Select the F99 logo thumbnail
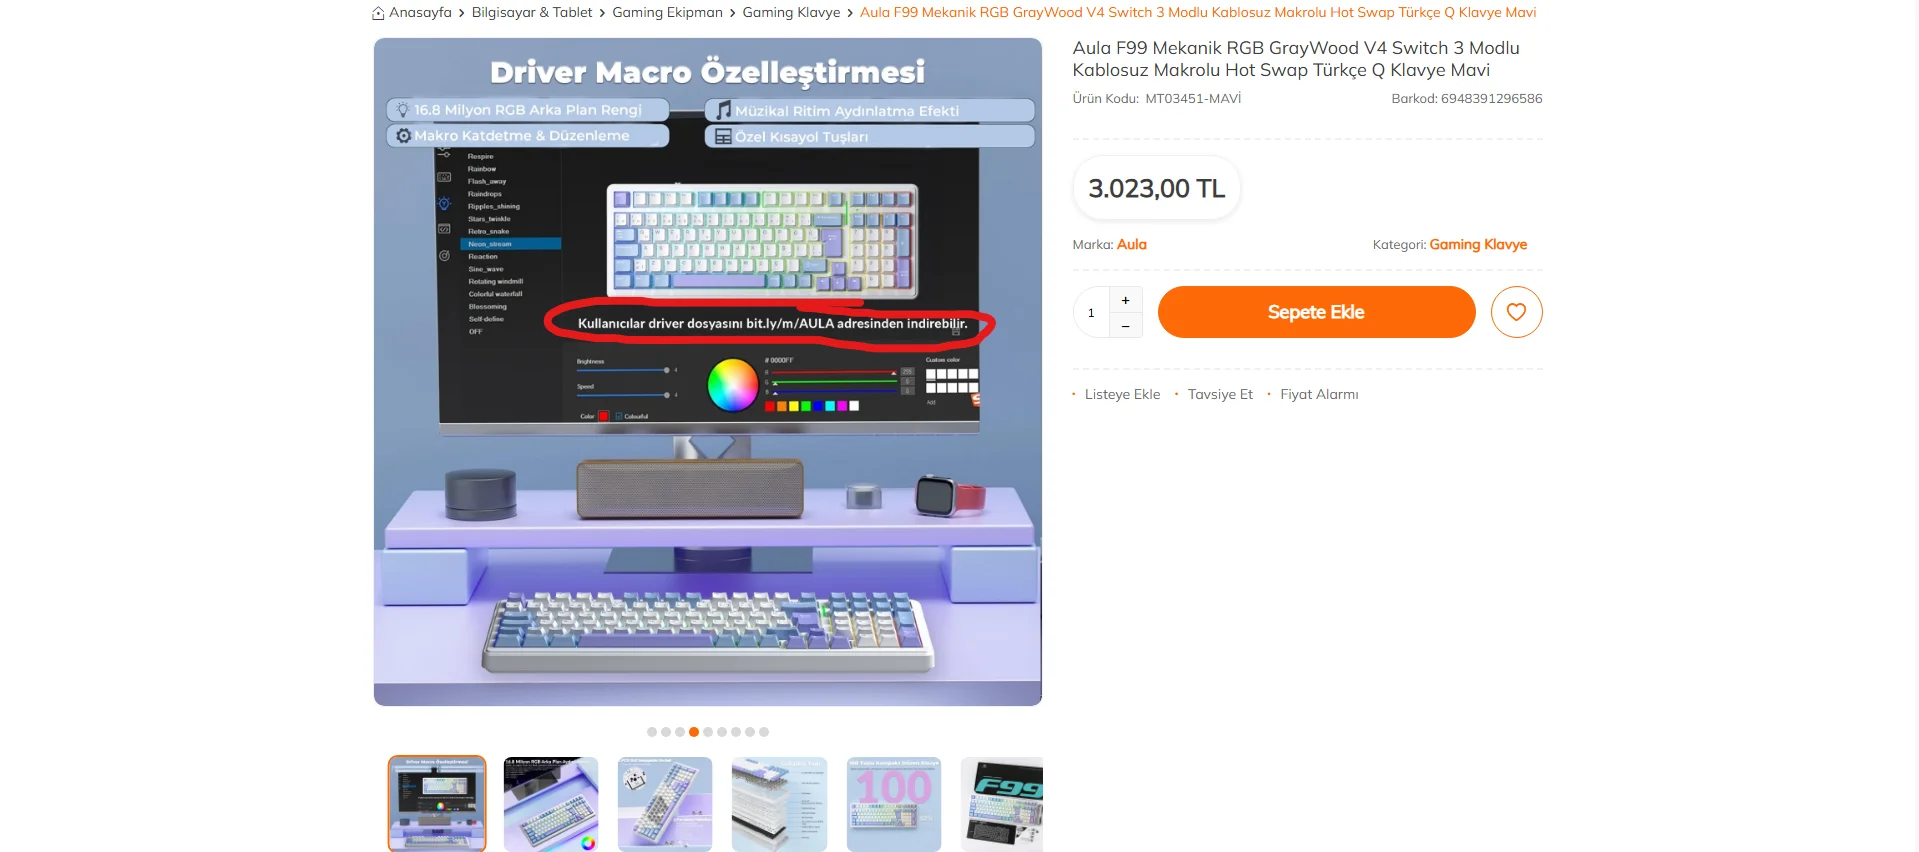 pos(1002,804)
